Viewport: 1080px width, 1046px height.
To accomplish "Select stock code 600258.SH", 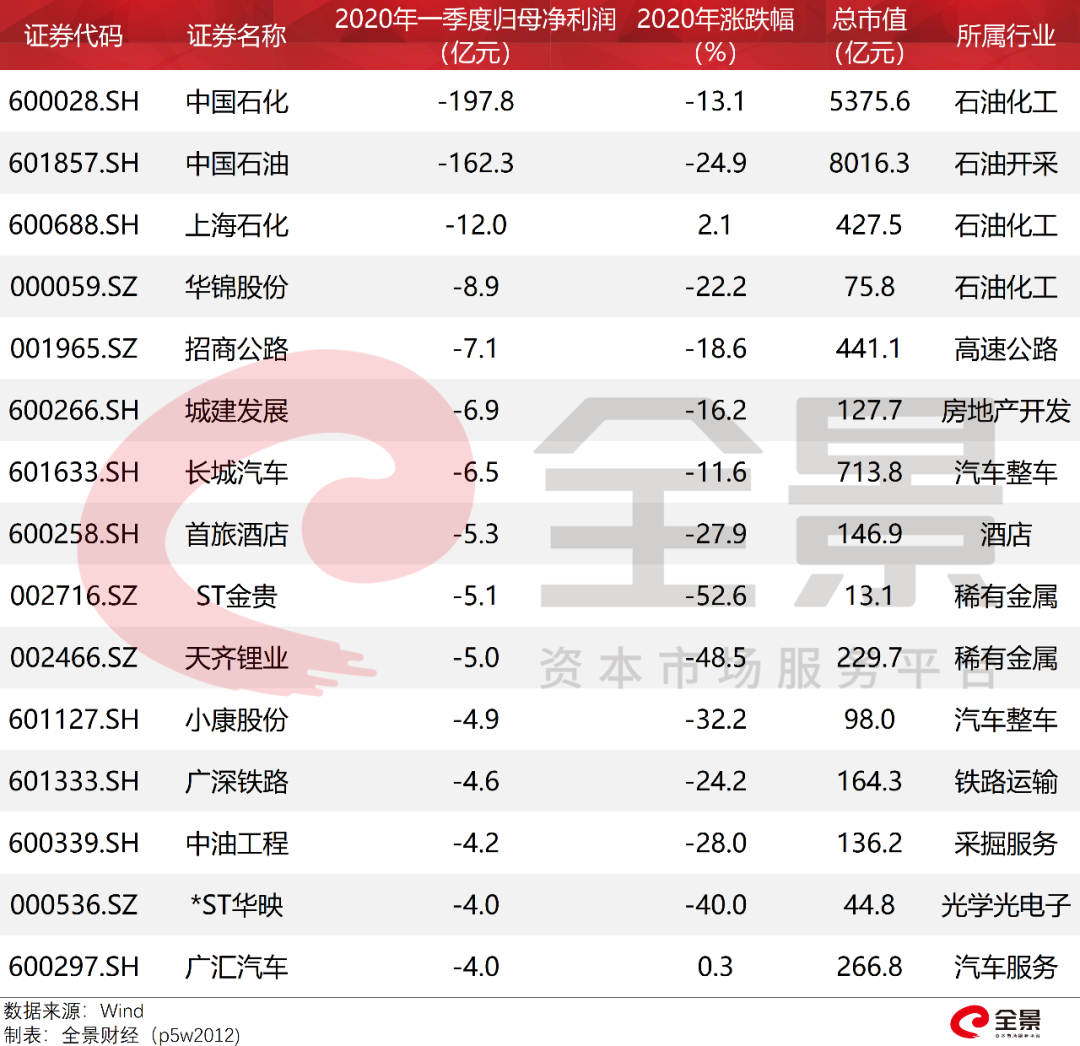I will tap(74, 534).
